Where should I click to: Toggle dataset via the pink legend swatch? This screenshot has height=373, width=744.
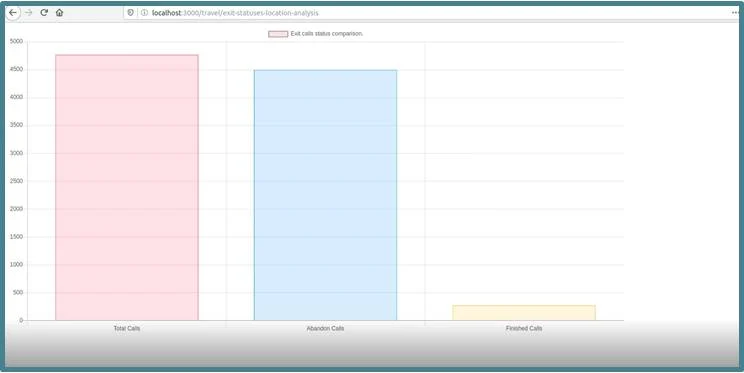278,34
